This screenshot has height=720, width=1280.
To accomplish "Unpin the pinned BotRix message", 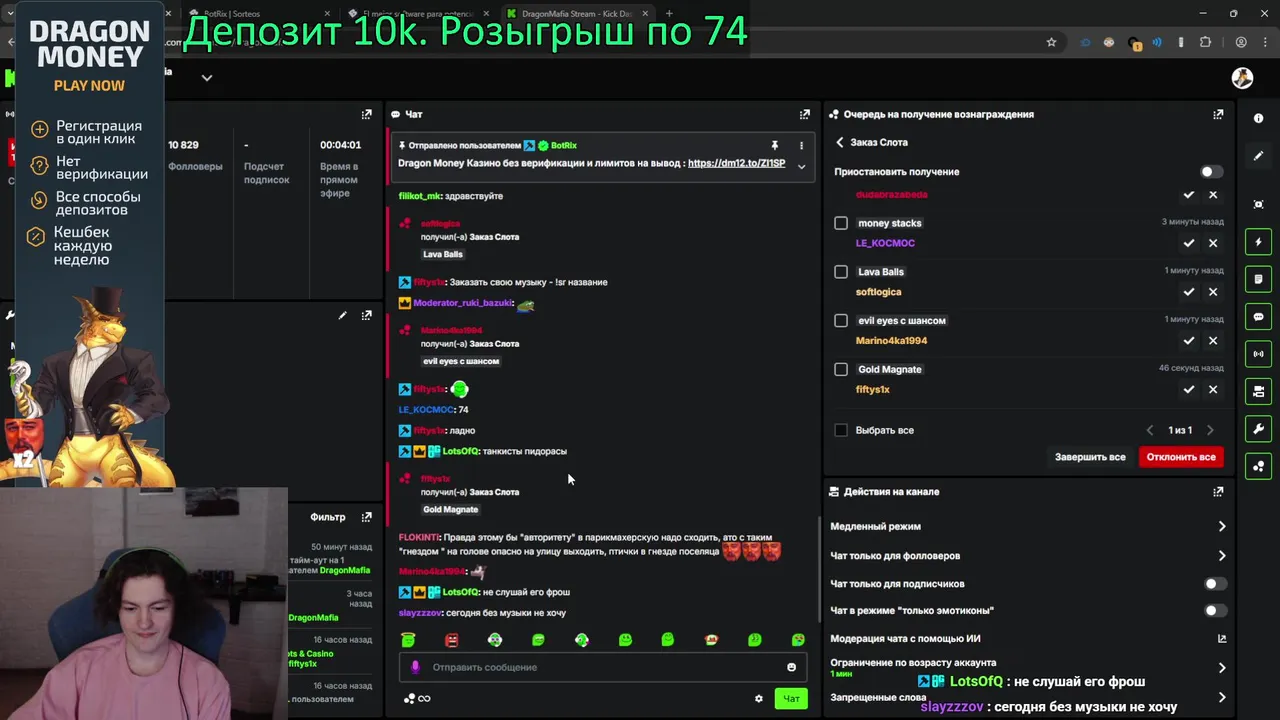I will click(x=774, y=146).
